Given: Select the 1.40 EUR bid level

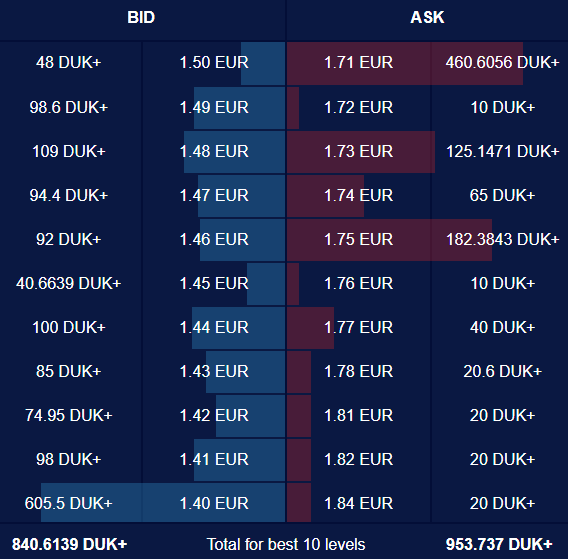Looking at the screenshot, I should [x=214, y=503].
